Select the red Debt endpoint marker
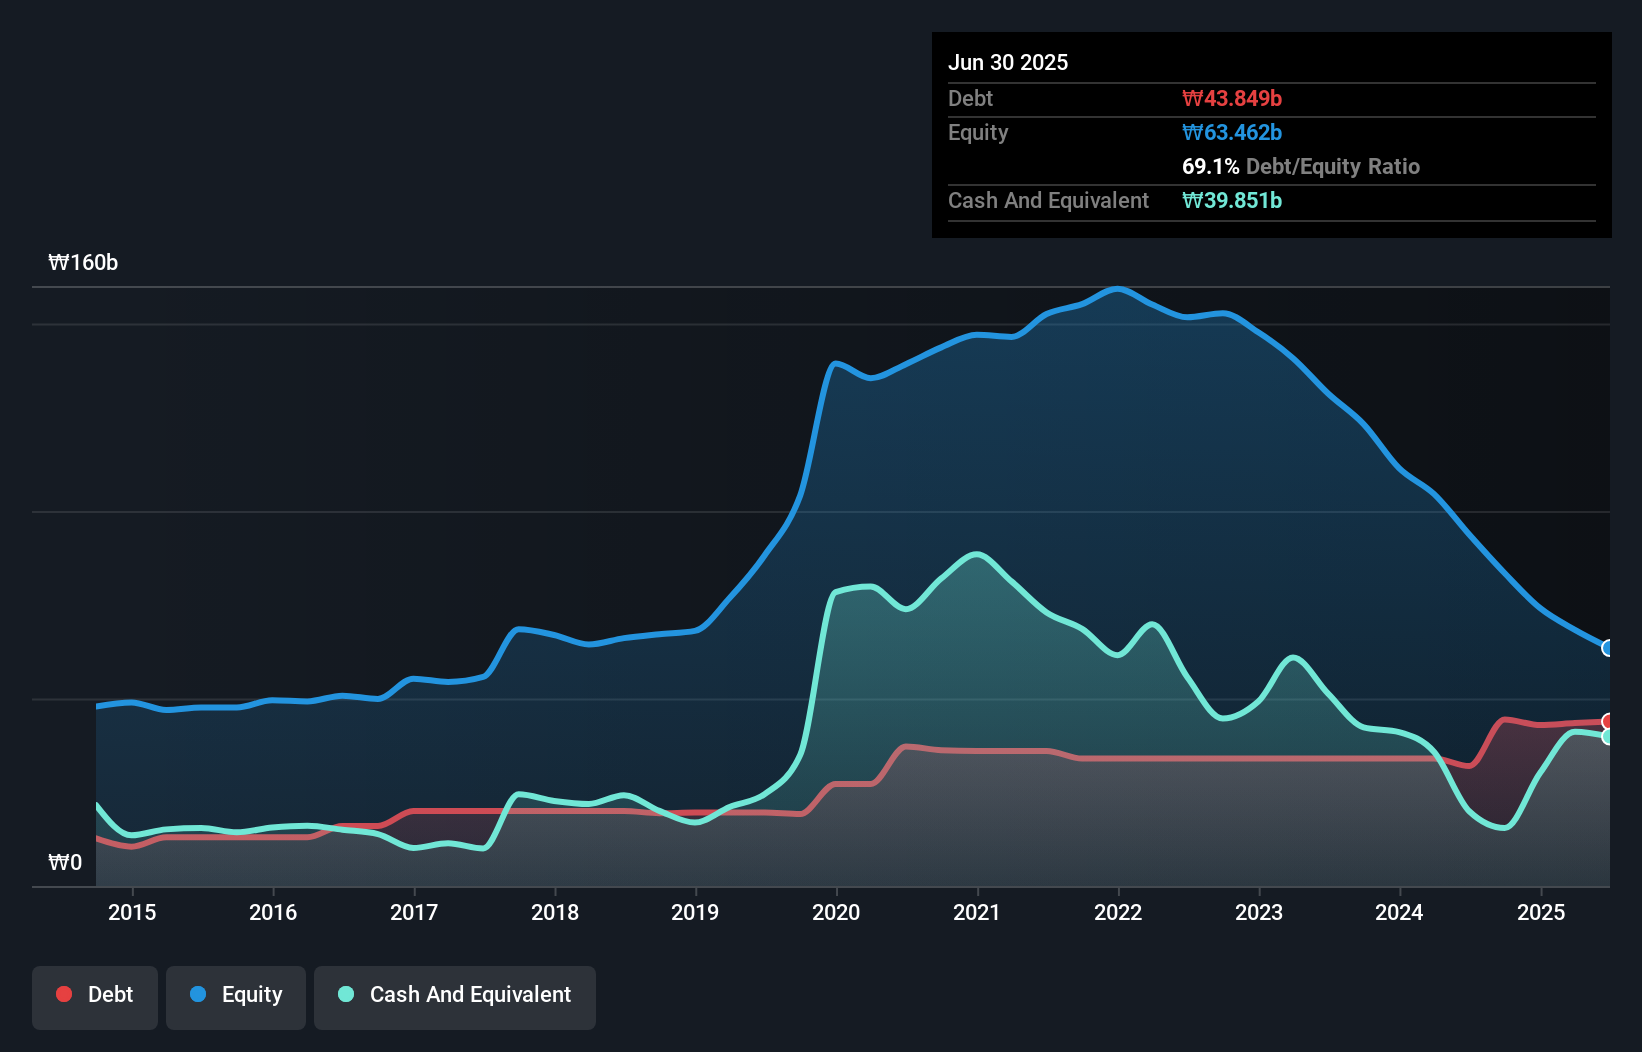The width and height of the screenshot is (1642, 1052). click(x=1608, y=721)
